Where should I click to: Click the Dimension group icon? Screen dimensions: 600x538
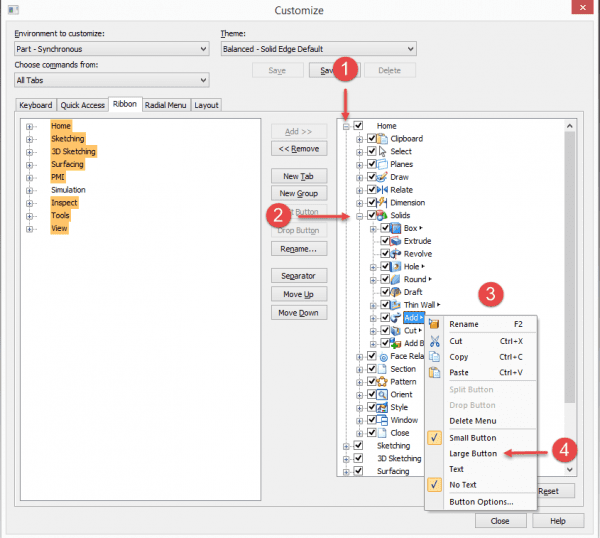click(382, 202)
